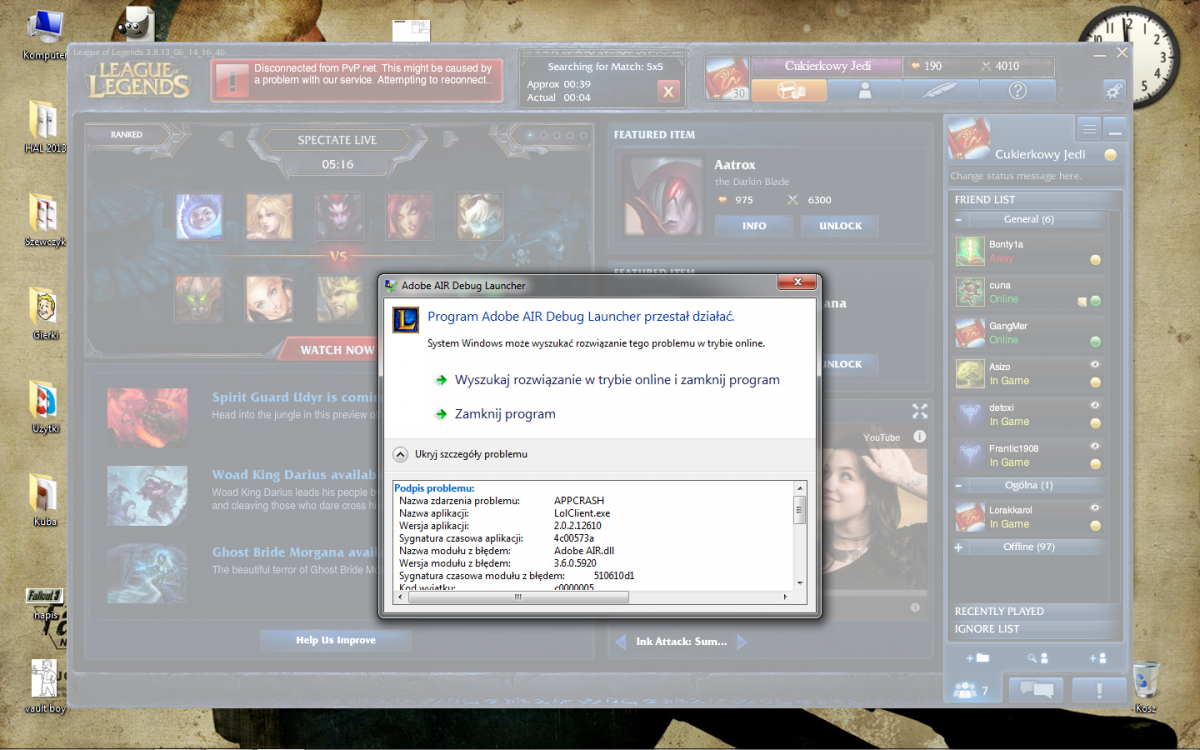Click the add friend plus-person icon
The image size is (1200, 750).
tap(1097, 659)
